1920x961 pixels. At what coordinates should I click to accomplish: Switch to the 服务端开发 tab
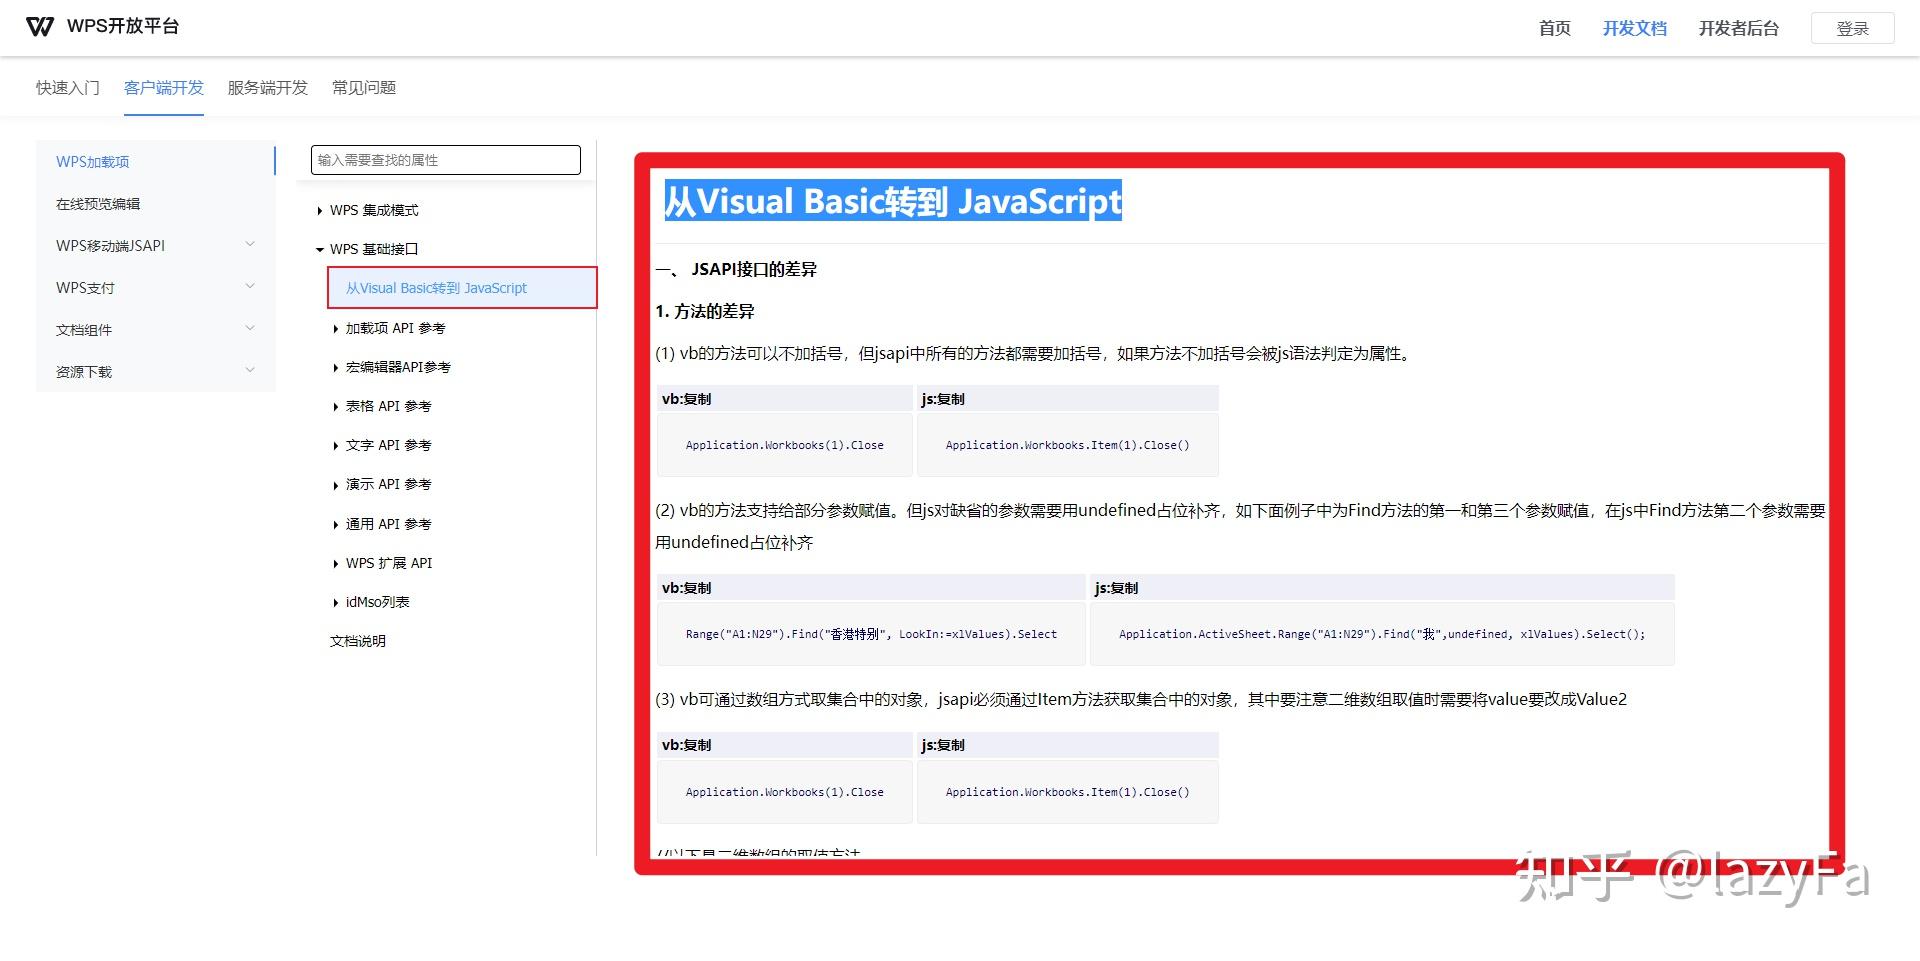[266, 87]
